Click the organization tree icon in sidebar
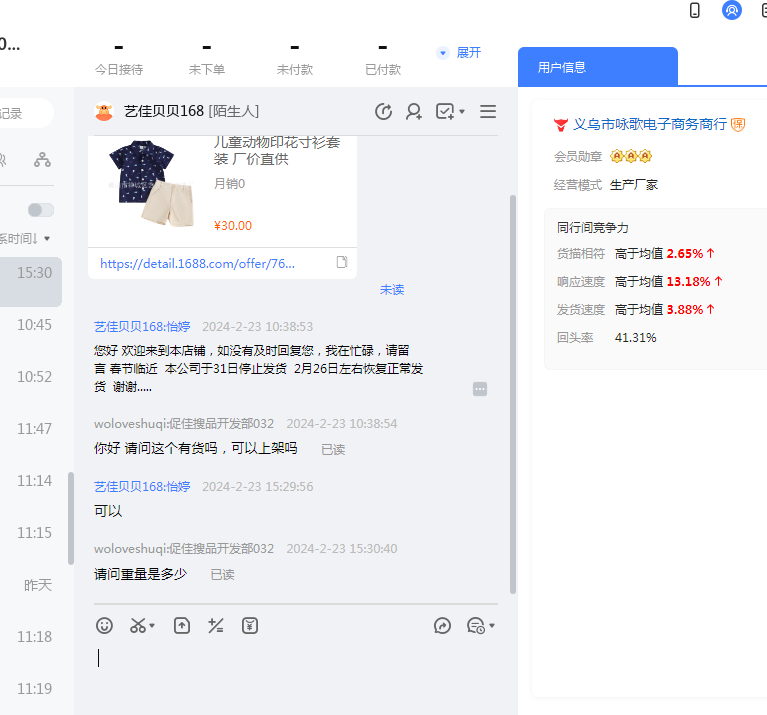 (42, 159)
